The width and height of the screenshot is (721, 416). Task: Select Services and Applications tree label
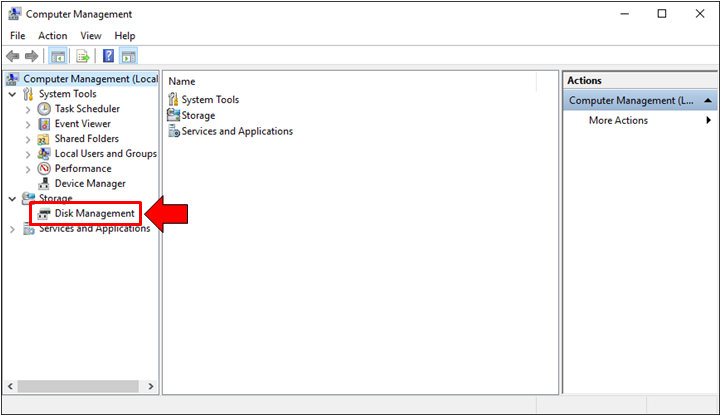click(x=95, y=228)
